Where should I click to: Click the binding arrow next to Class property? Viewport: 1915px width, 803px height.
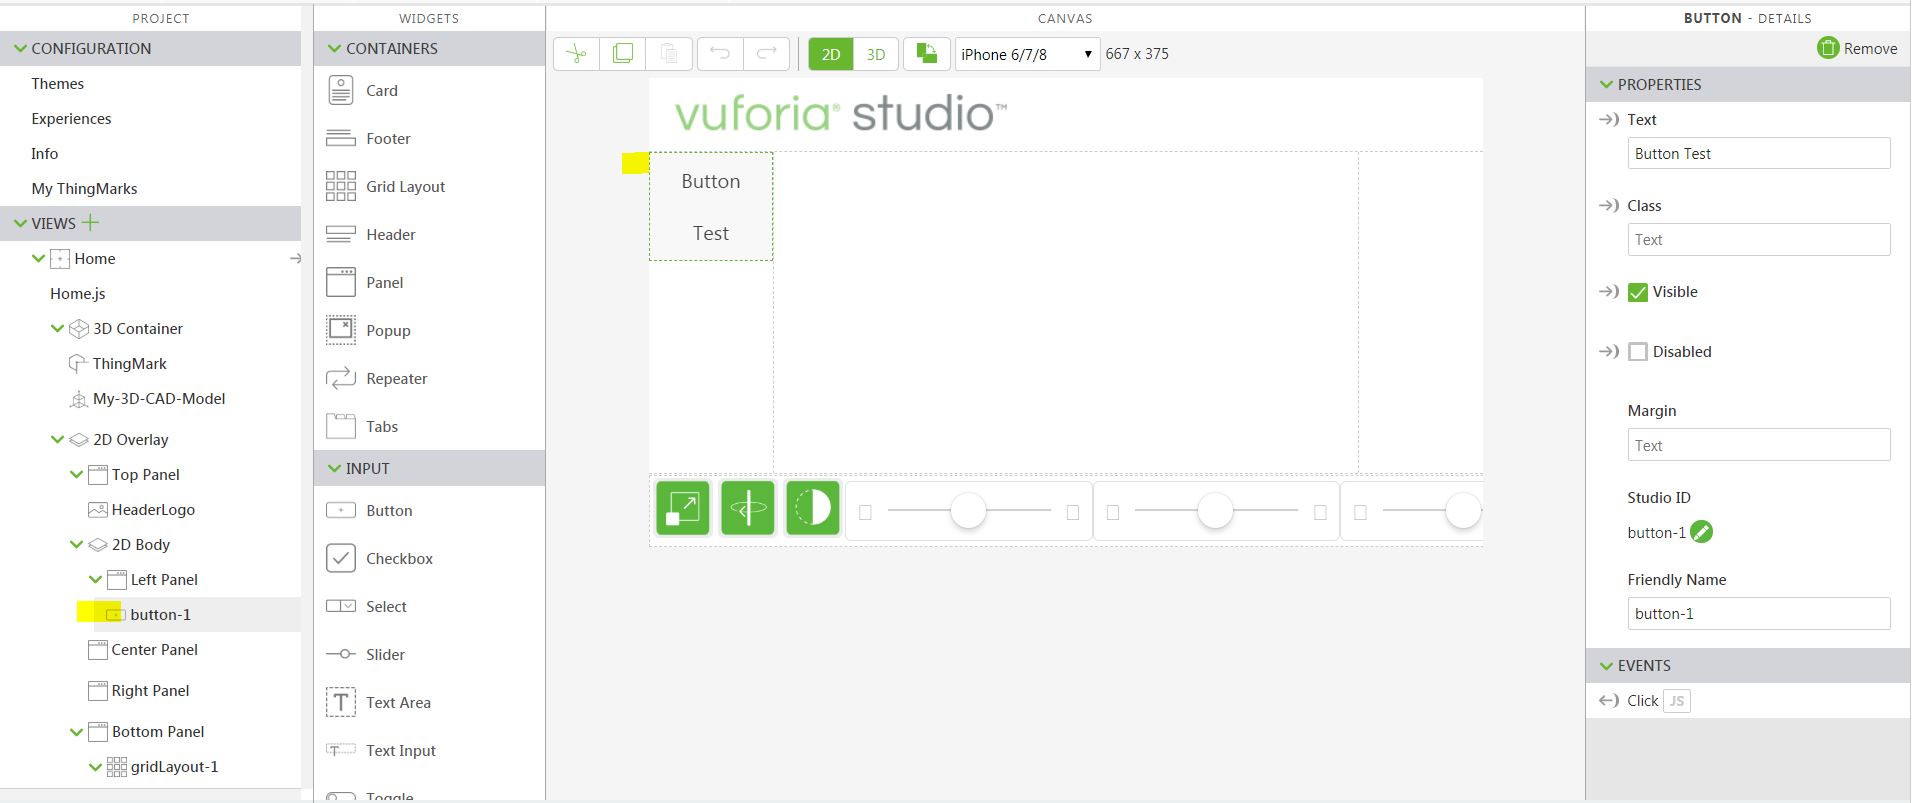[x=1609, y=206]
